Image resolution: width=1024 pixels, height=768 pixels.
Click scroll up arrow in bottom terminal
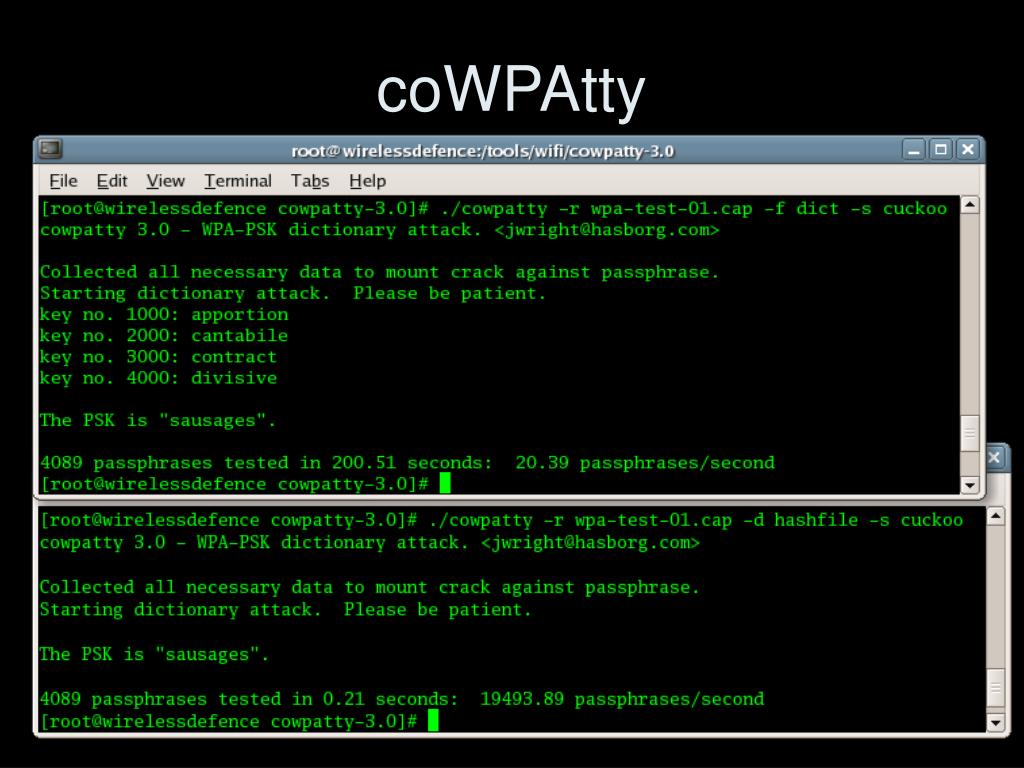pyautogui.click(x=995, y=517)
